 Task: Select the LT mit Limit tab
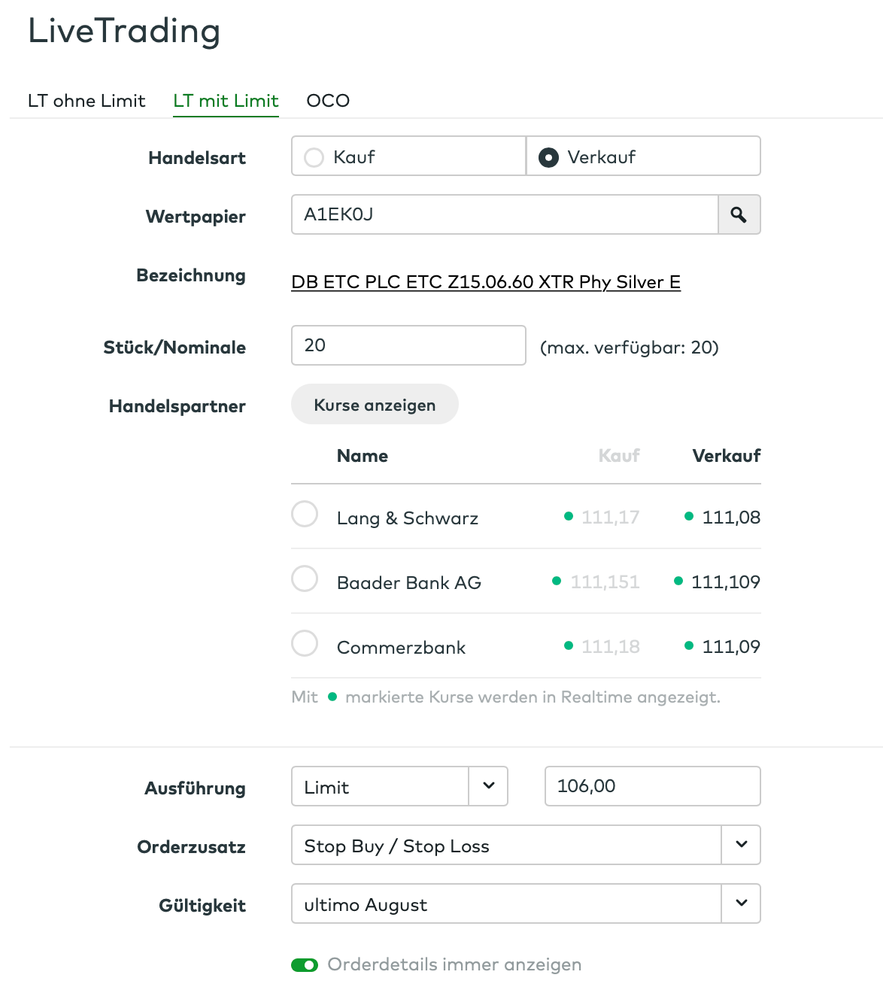226,101
